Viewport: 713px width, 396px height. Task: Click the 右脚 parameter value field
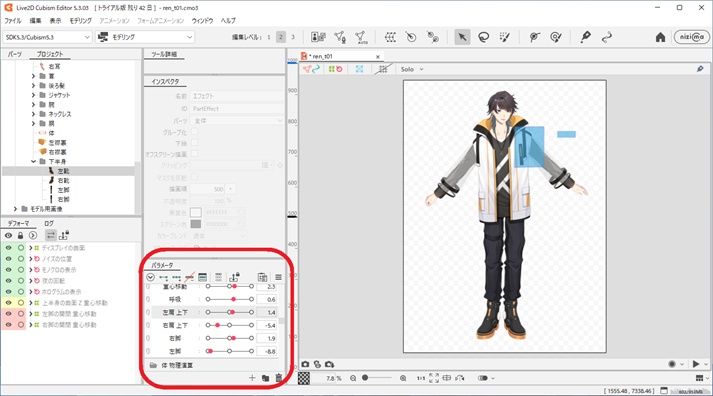coord(266,338)
